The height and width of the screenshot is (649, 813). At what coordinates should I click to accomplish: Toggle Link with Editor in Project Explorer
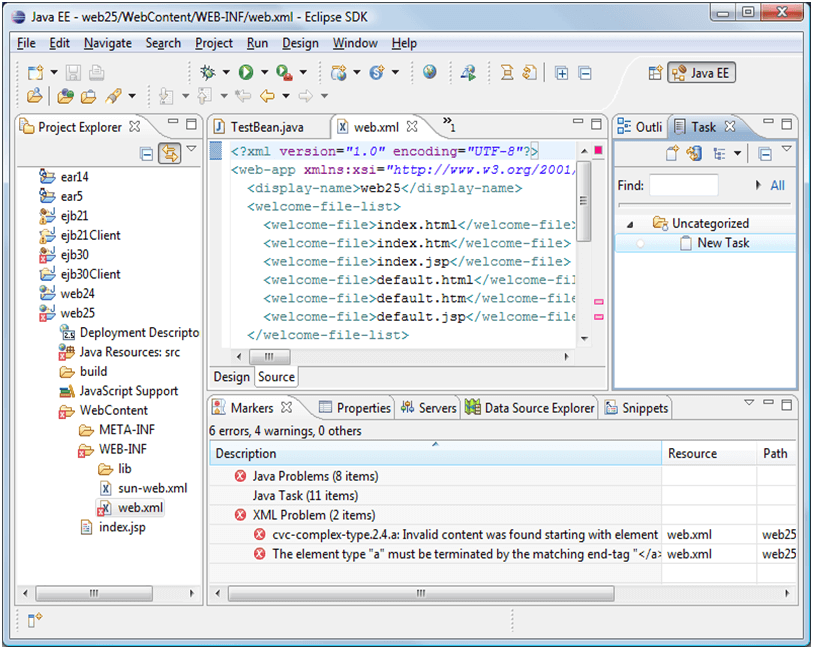click(170, 153)
